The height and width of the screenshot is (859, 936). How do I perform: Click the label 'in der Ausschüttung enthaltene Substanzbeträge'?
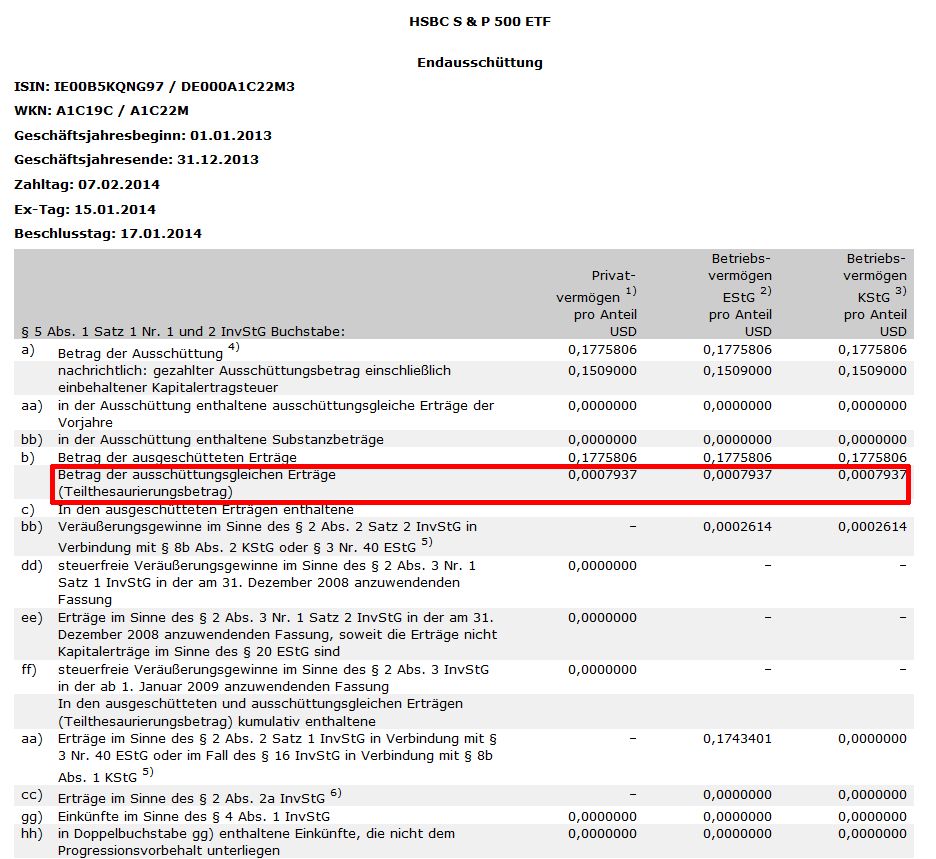click(x=221, y=439)
